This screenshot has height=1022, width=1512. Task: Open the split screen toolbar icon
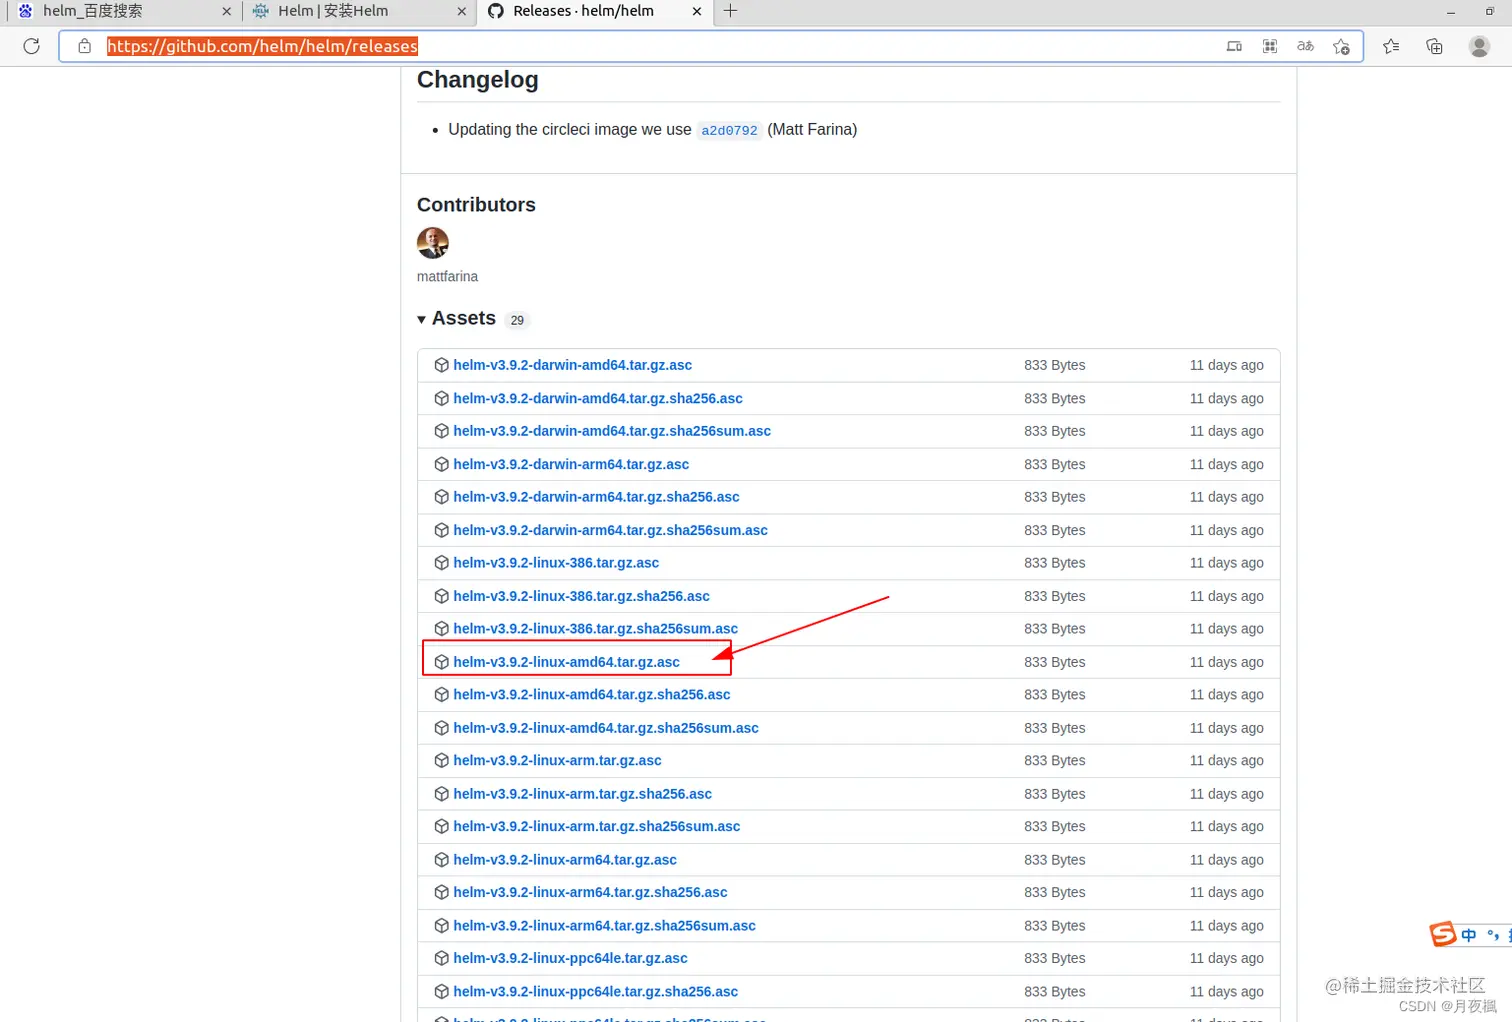coord(1234,46)
